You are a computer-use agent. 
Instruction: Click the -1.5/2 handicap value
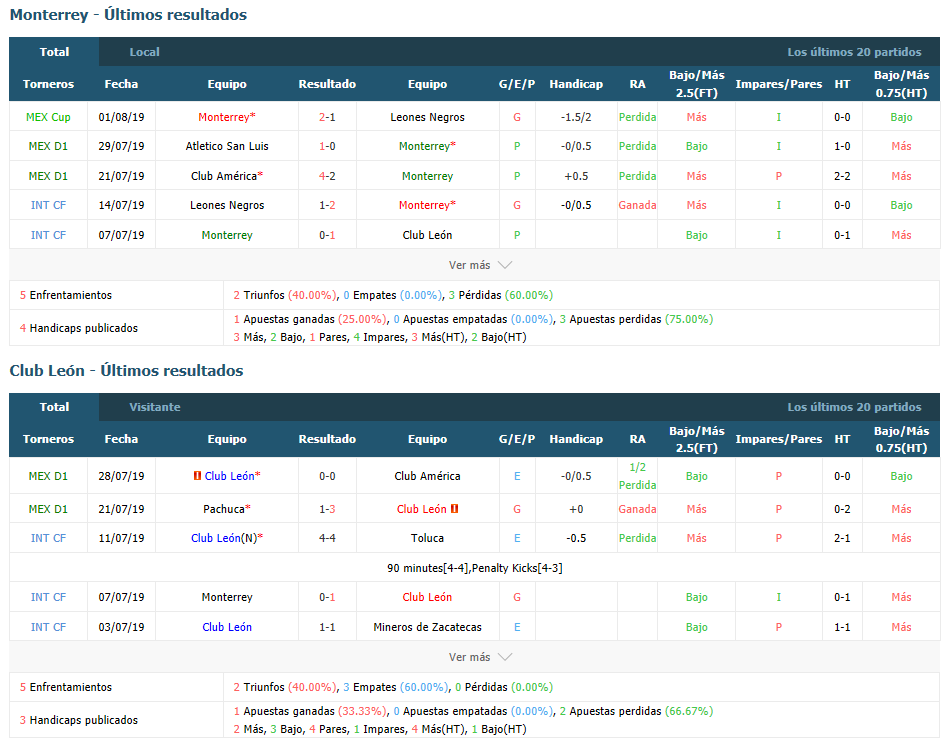coord(576,117)
